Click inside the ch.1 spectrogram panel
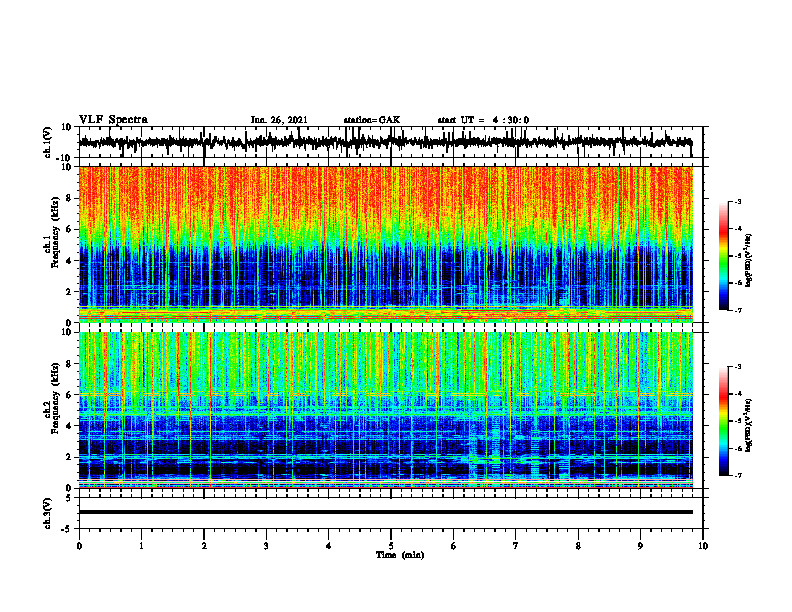Image resolution: width=792 pixels, height=612 pixels. point(386,244)
